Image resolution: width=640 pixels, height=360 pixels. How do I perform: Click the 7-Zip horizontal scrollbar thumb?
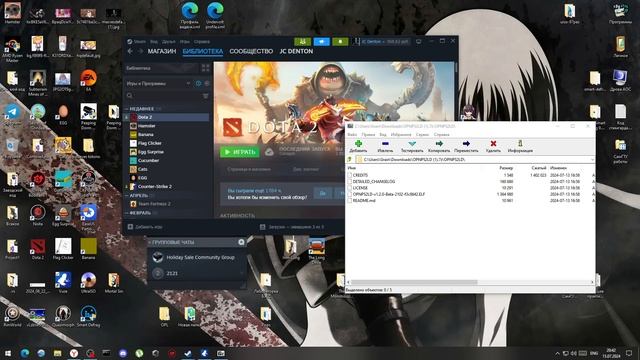pyautogui.click(x=414, y=282)
